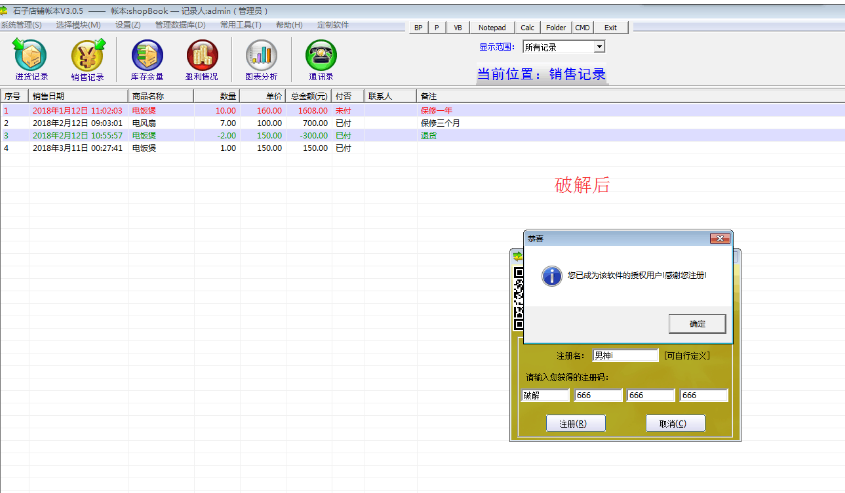This screenshot has width=845, height=493.
Task: Select the row dated 2018年1月12日 11:02:03
Action: pyautogui.click(x=422, y=110)
